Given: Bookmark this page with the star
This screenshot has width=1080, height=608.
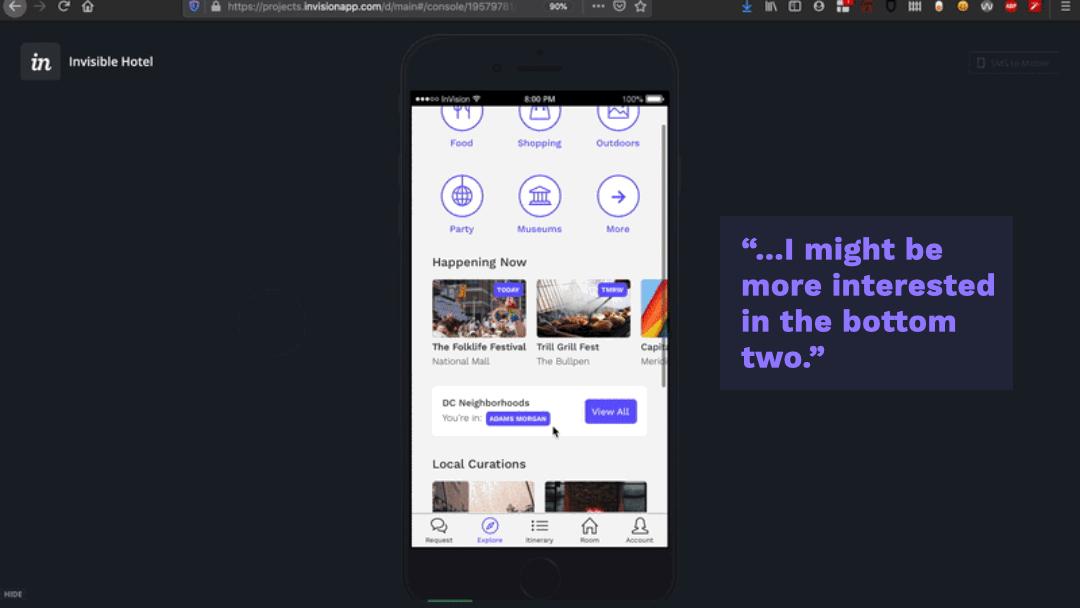Looking at the screenshot, I should click(641, 7).
